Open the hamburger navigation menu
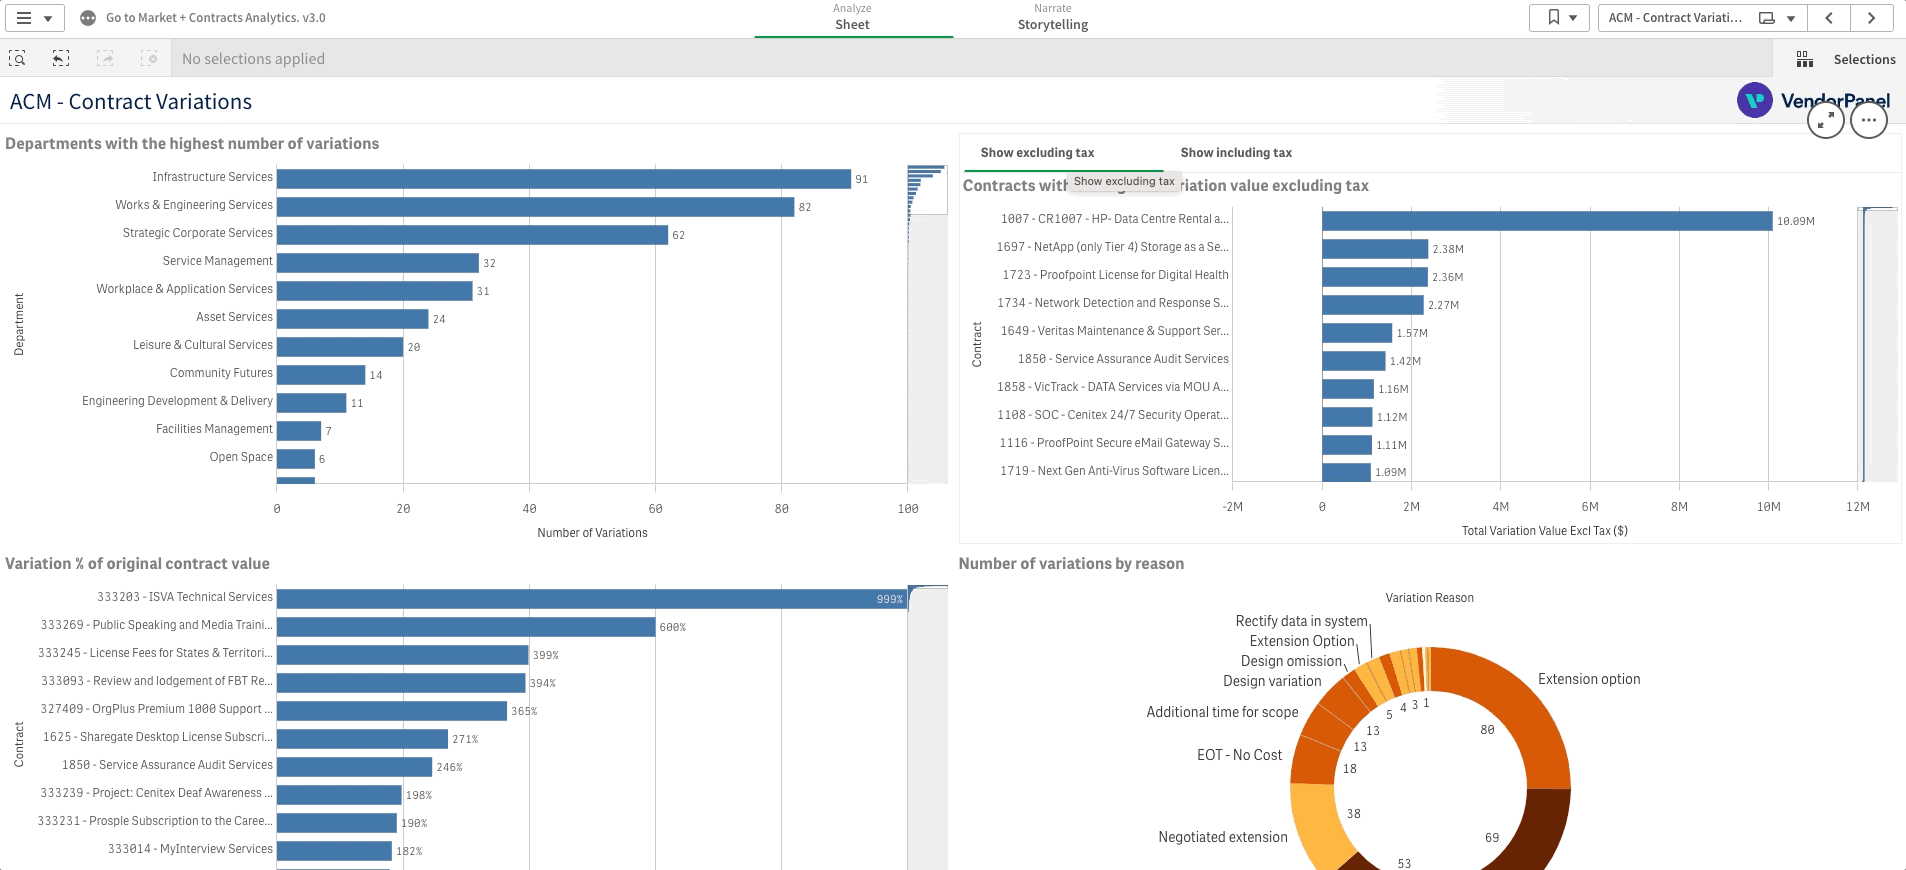Screen dimensions: 1906x870 click(24, 18)
